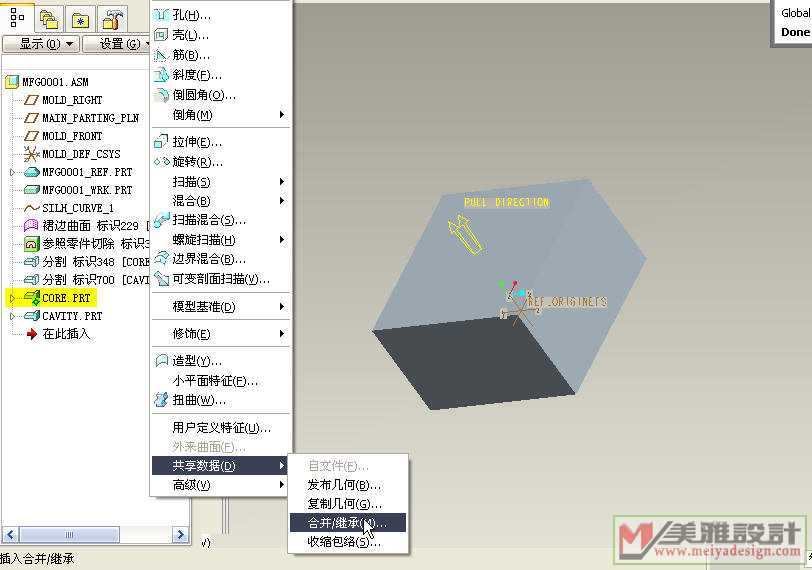This screenshot has width=812, height=570.
Task: Choose 用户定义特征(U)... menu item
Action: coord(221,428)
